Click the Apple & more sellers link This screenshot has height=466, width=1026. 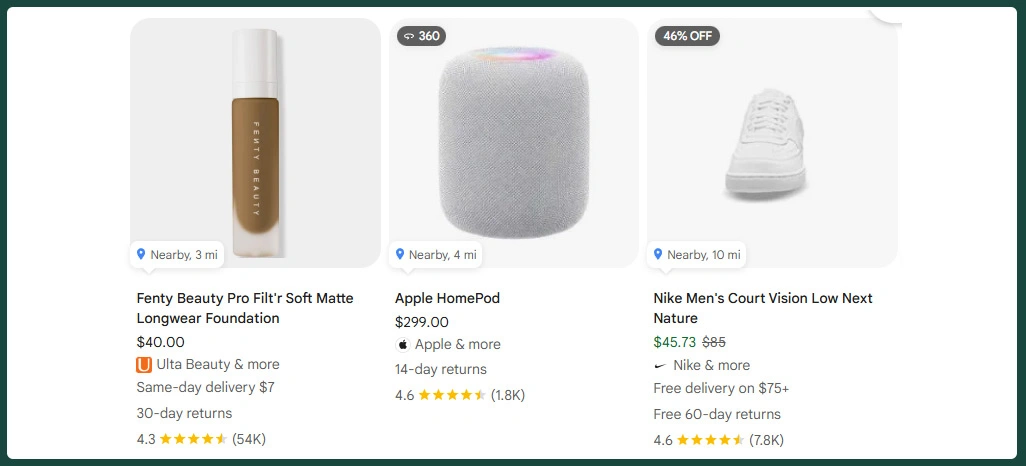point(458,345)
